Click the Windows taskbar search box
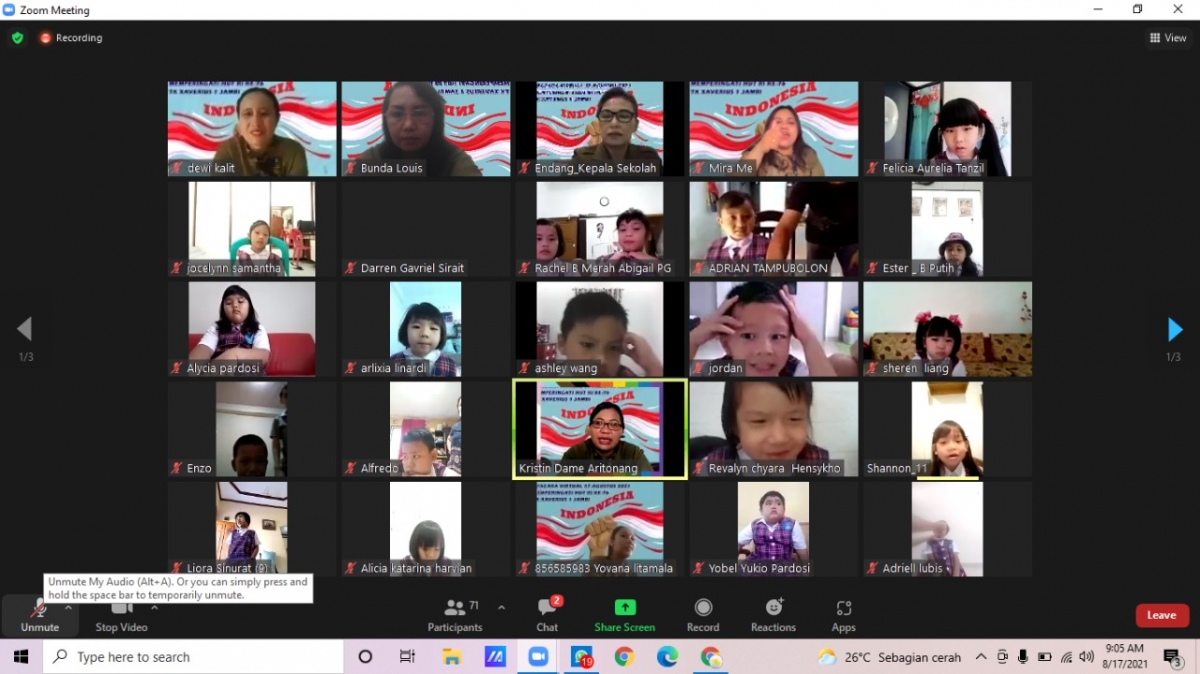The width and height of the screenshot is (1200, 674). pyautogui.click(x=195, y=657)
